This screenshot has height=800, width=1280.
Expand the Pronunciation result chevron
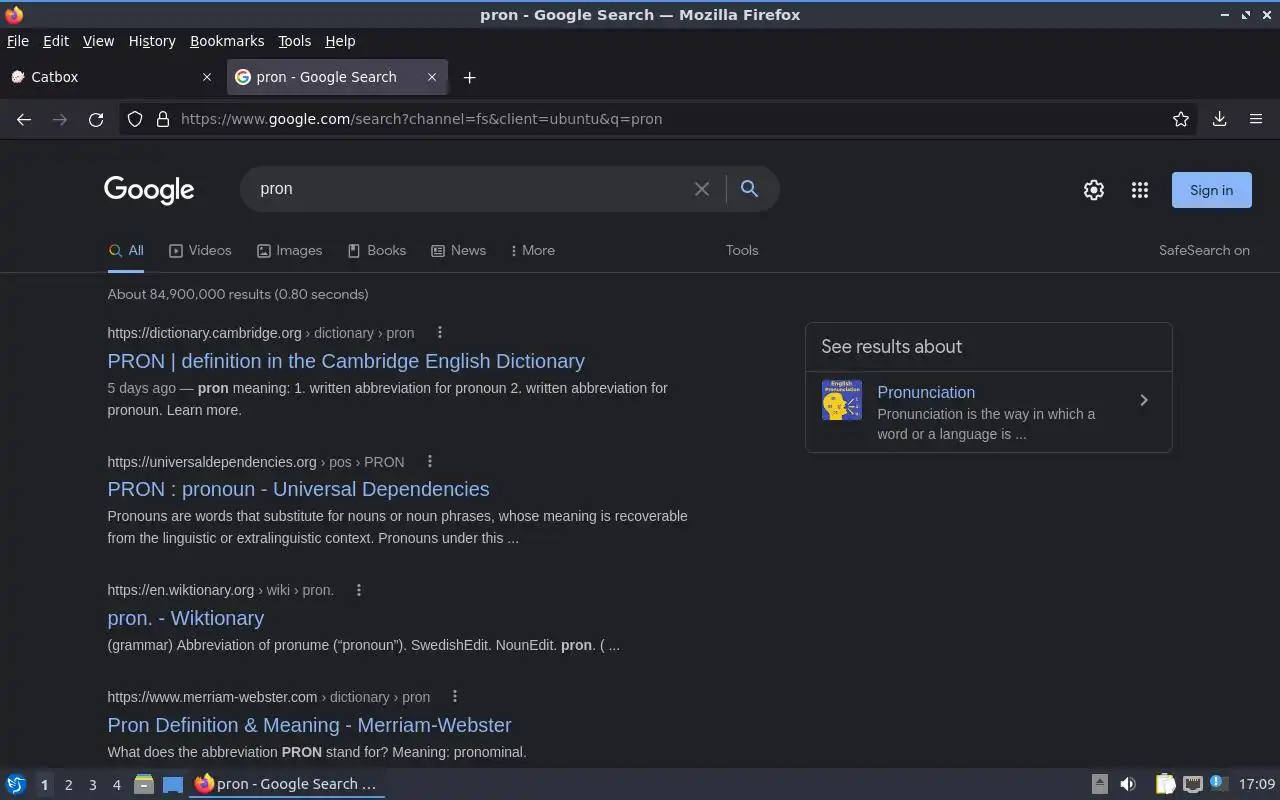[x=1144, y=400]
